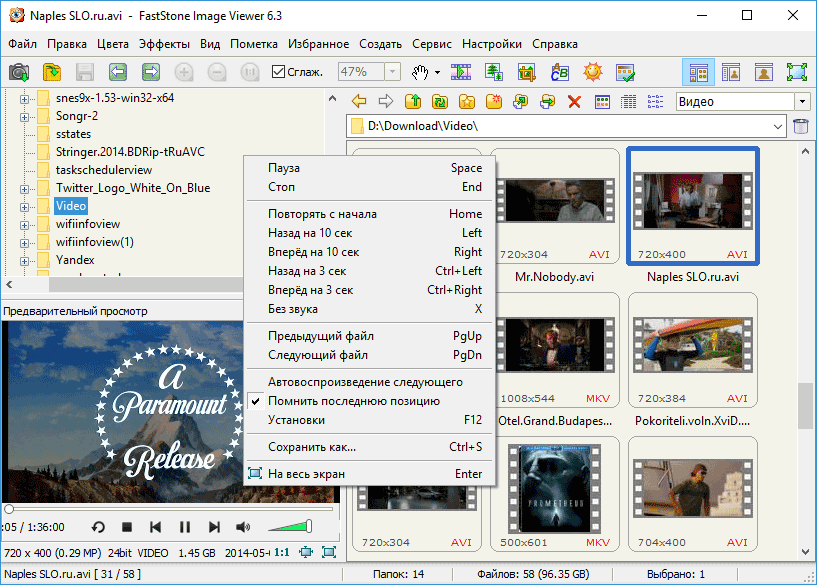Choose Установки in context menu
817x585 pixels.
click(x=370, y=420)
